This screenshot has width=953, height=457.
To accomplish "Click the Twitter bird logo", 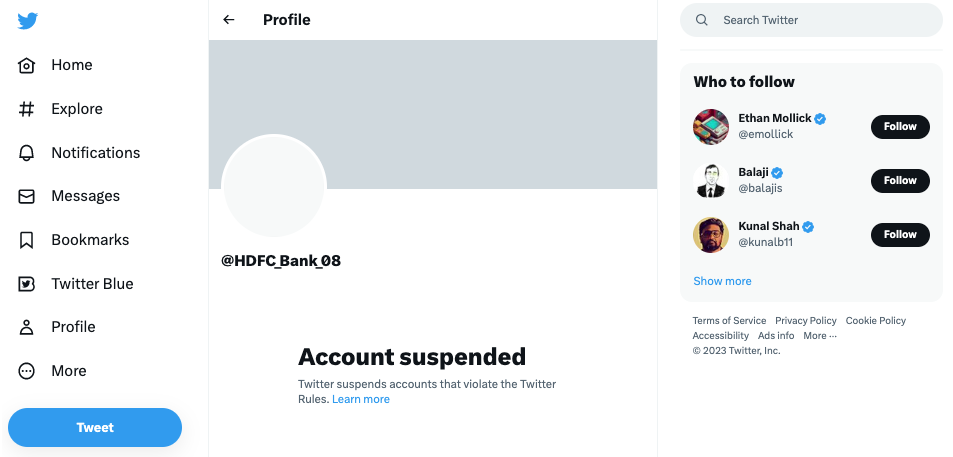I will 27,22.
